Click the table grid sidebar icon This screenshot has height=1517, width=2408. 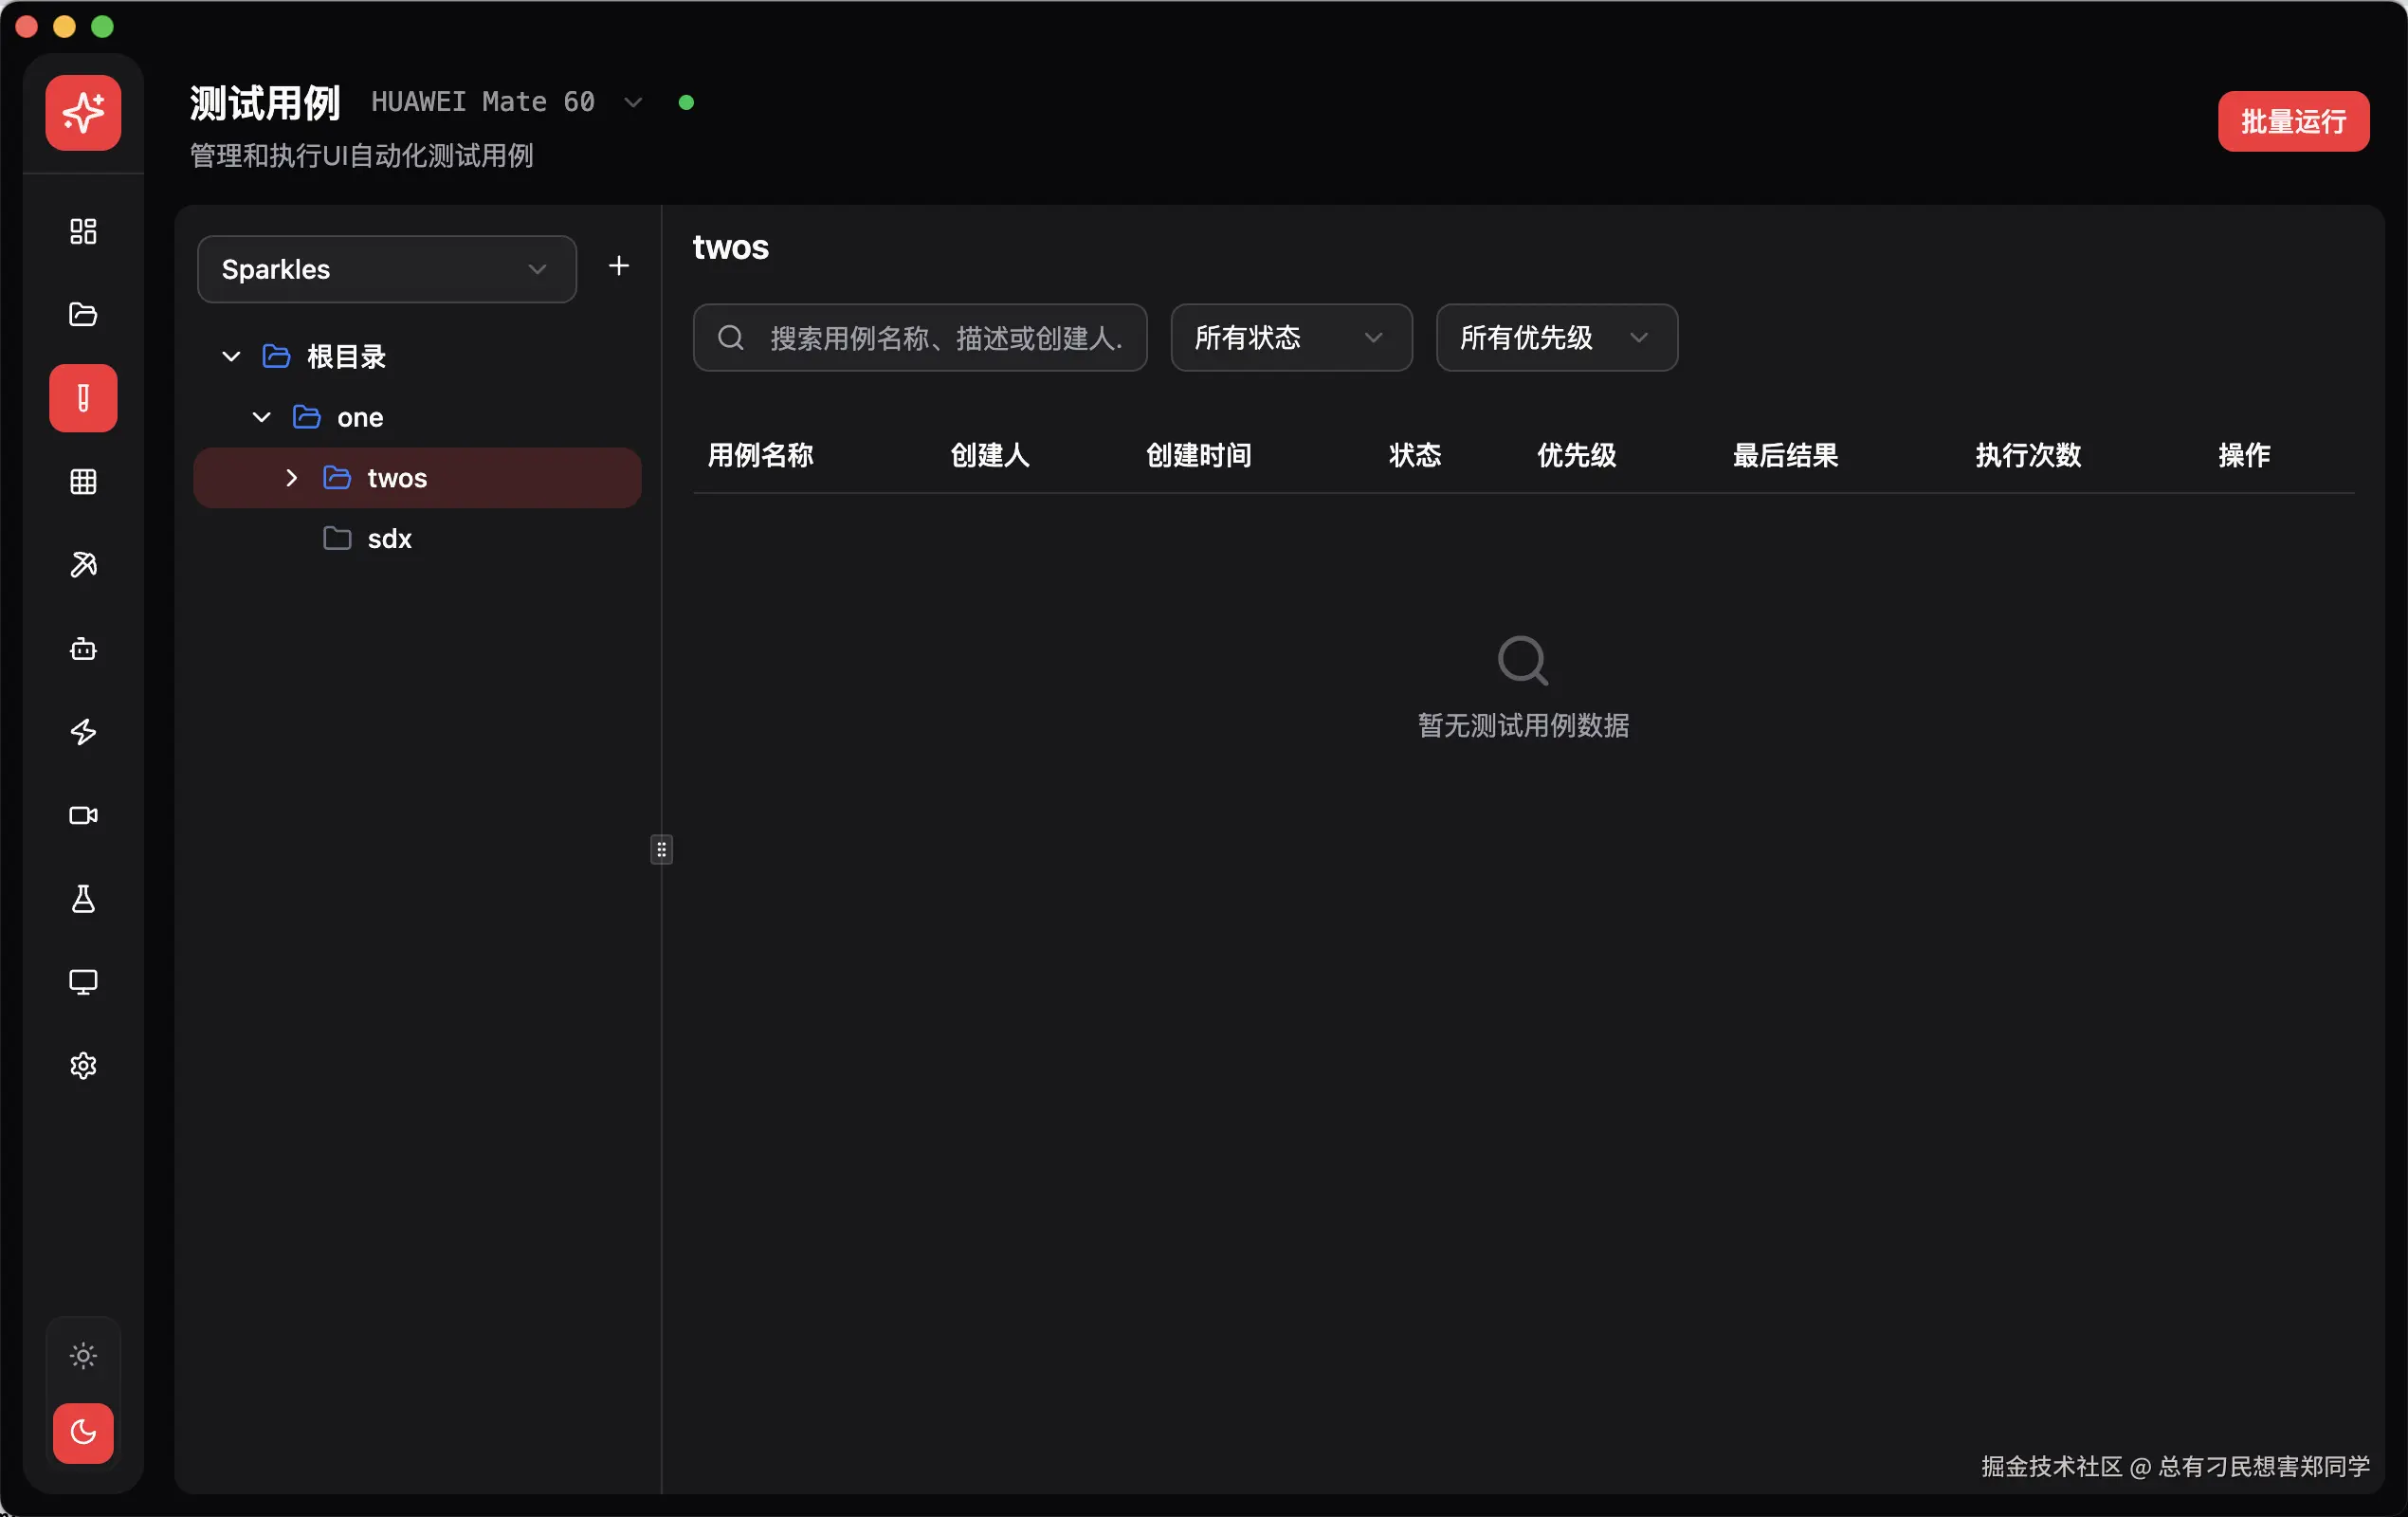(x=83, y=482)
